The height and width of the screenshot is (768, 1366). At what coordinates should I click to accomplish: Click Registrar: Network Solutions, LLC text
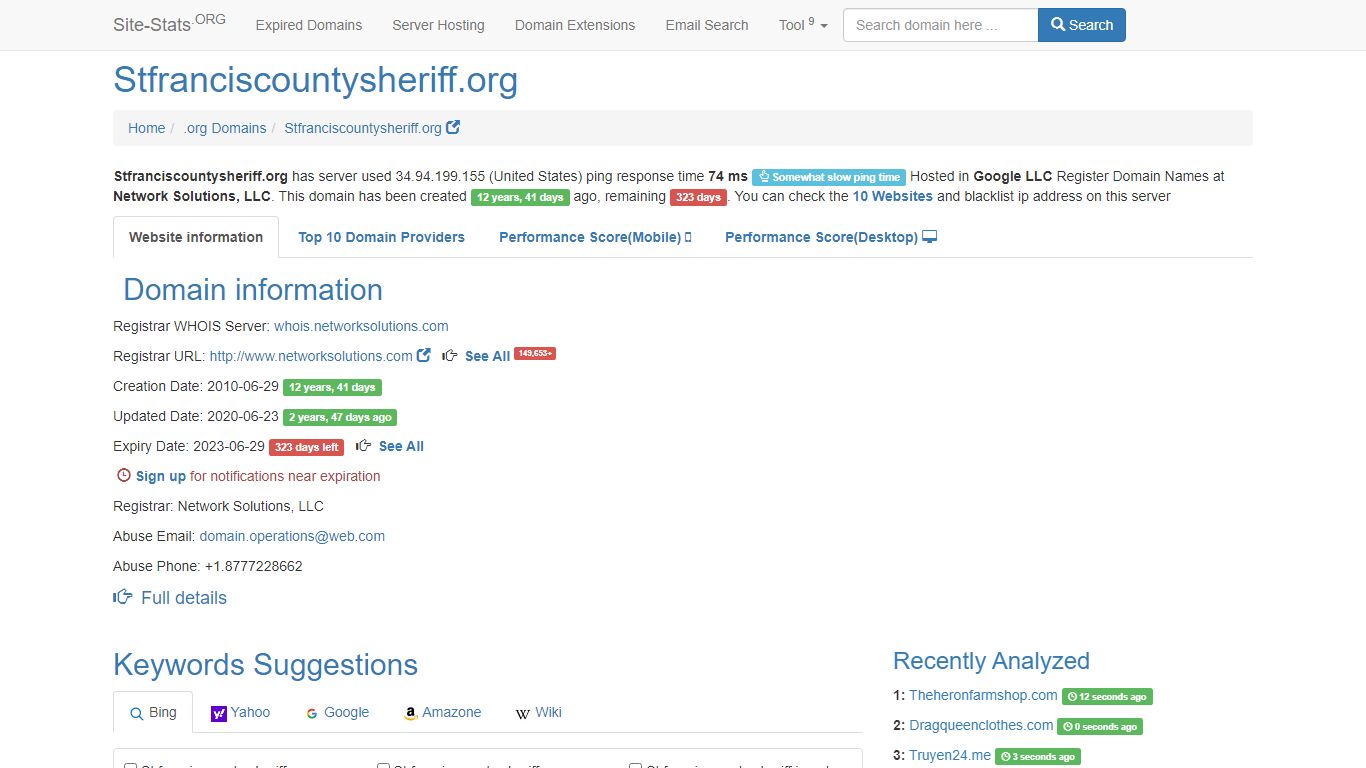pos(218,506)
